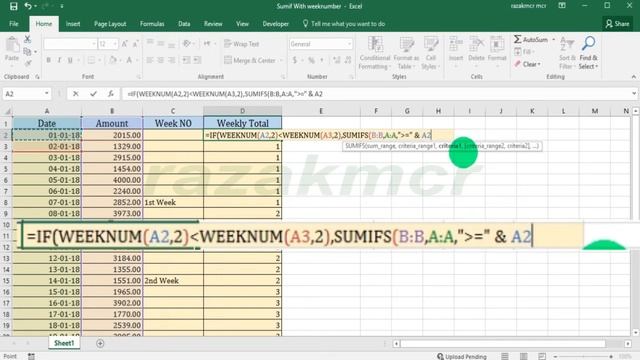640x360 pixels.
Task: Switch to the Developer tab
Action: coord(276,24)
